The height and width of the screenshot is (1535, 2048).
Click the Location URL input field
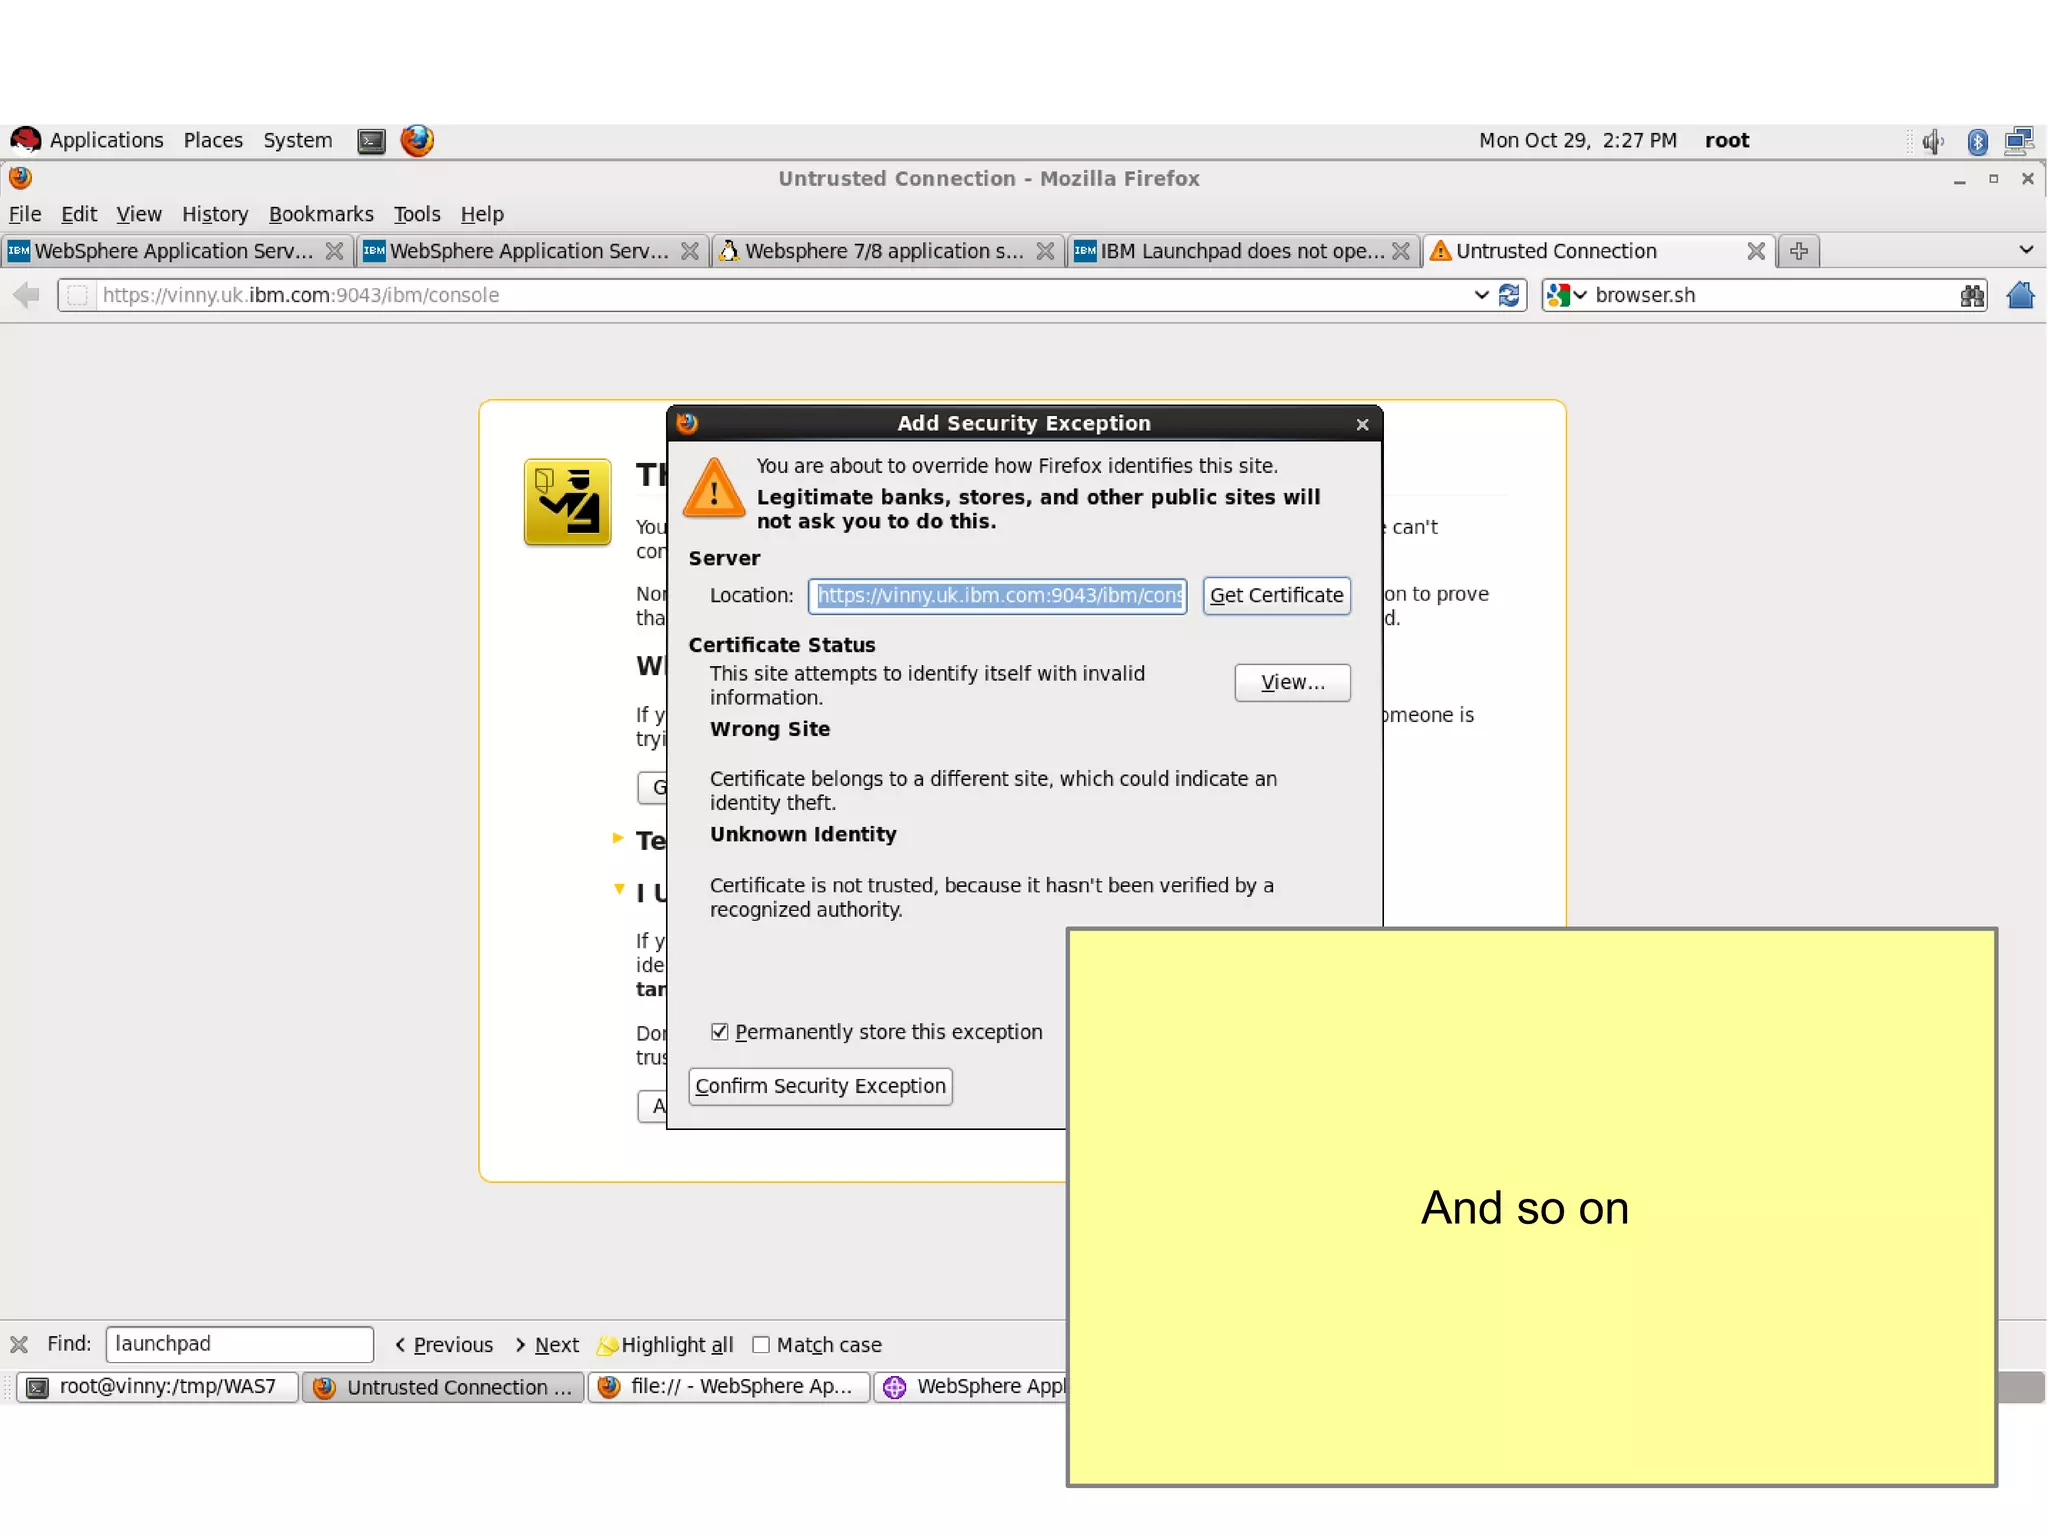[997, 595]
